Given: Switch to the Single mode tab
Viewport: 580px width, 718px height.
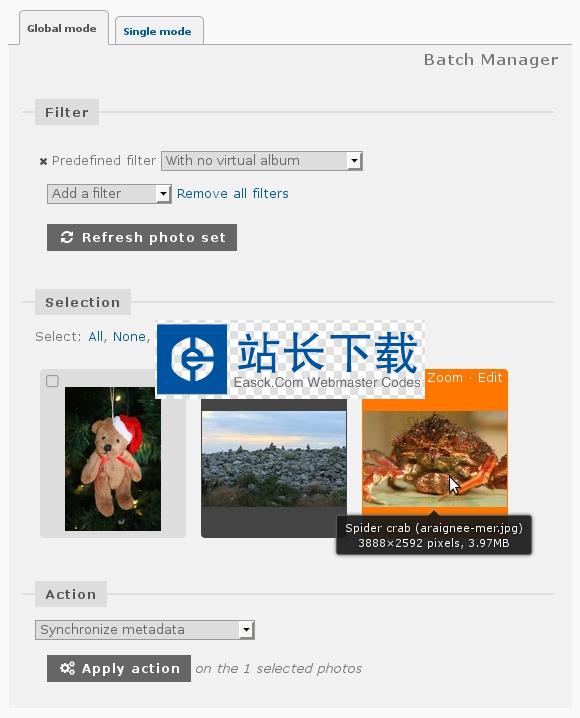Looking at the screenshot, I should pos(157,32).
